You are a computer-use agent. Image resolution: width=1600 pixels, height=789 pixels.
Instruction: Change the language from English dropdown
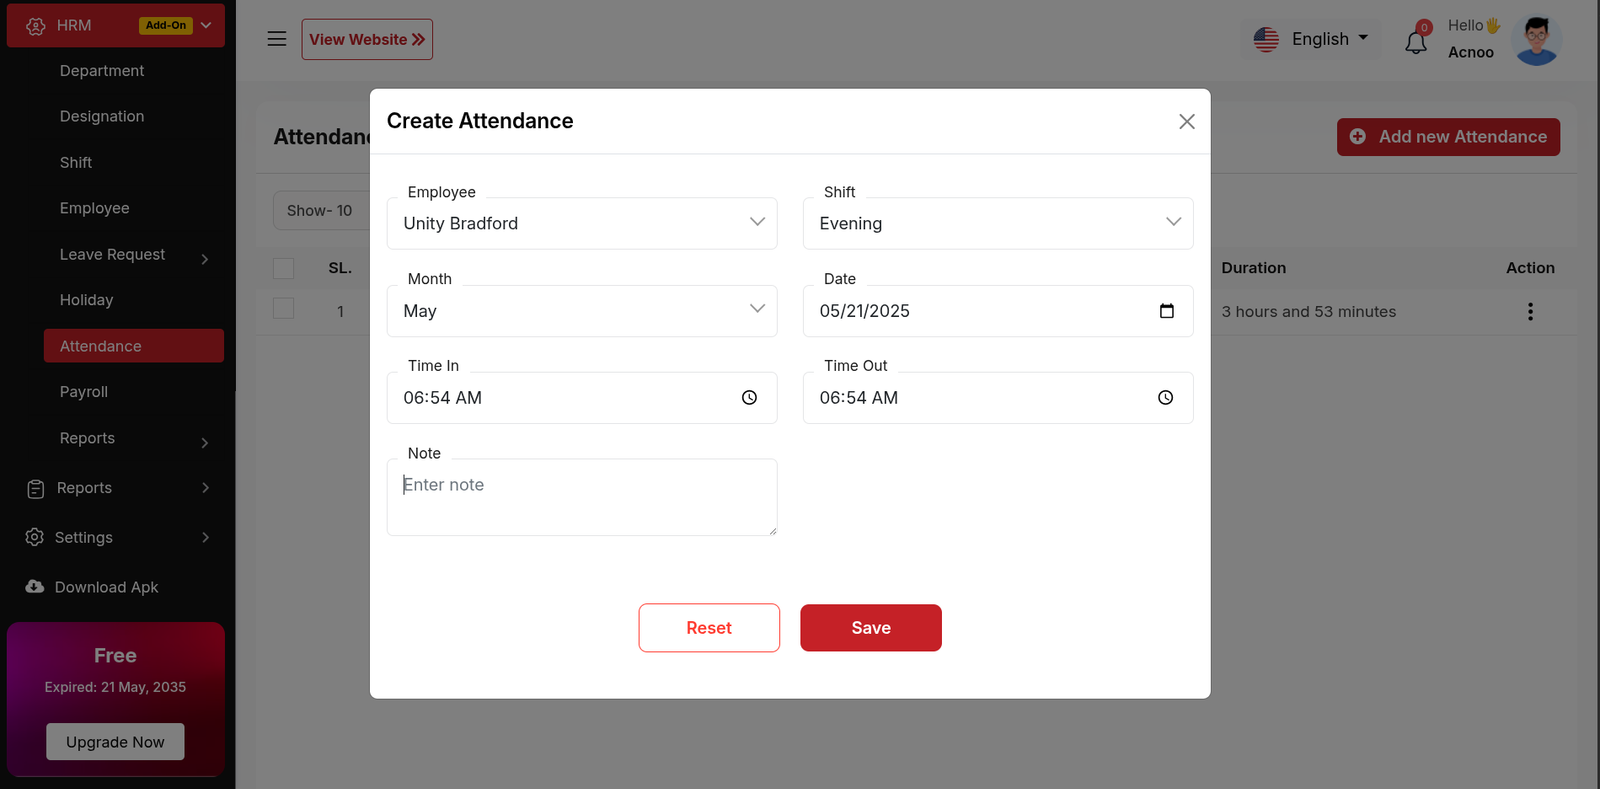coord(1311,39)
